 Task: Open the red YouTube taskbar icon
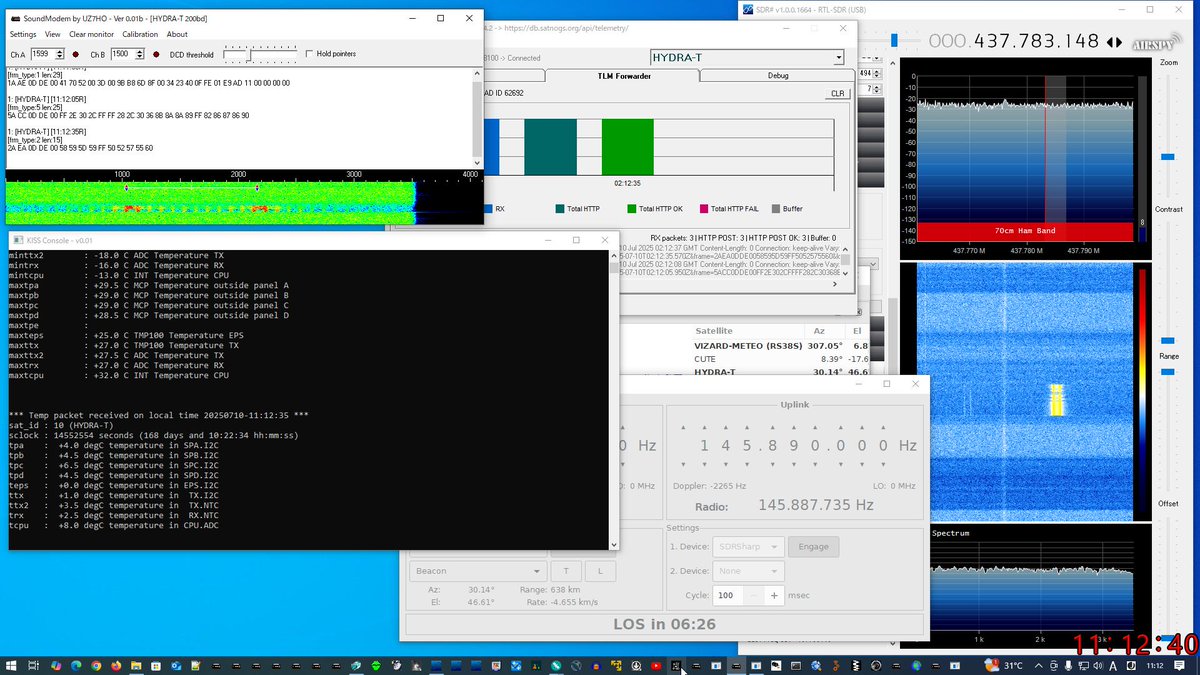655,665
